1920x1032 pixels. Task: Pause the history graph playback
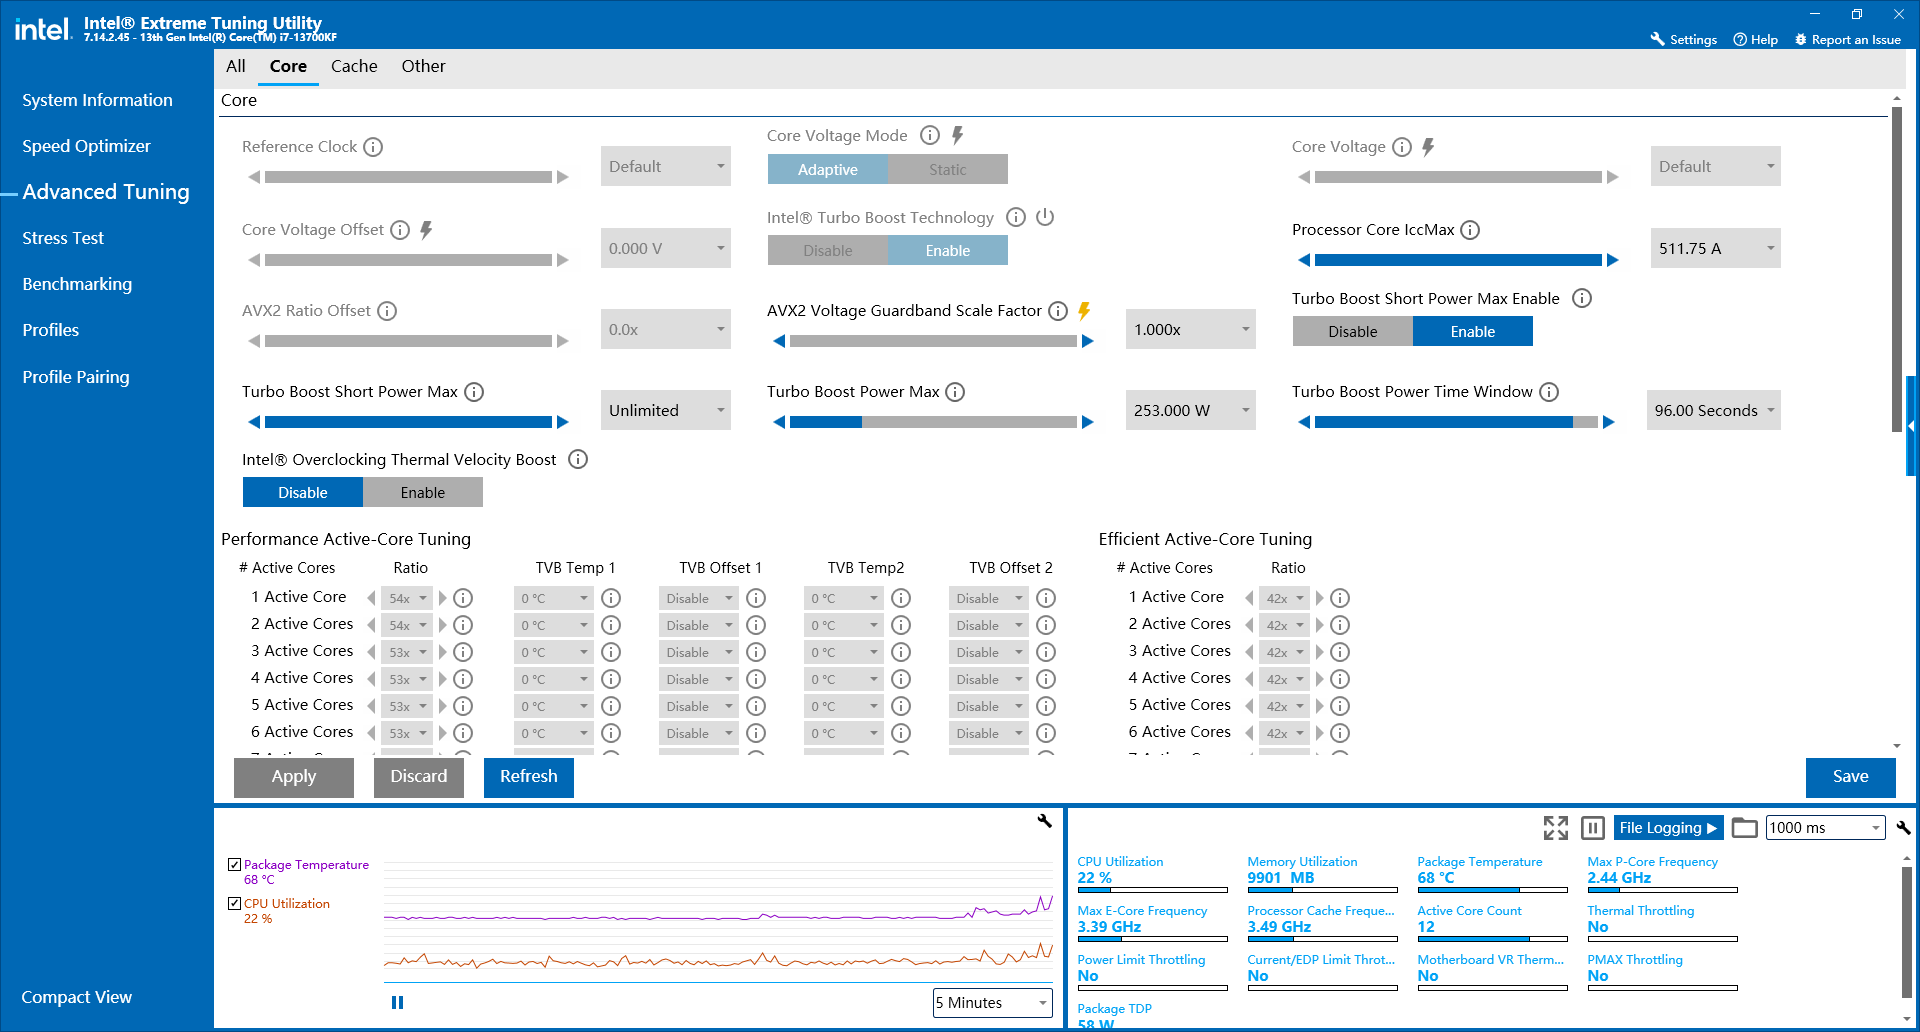tap(397, 1002)
